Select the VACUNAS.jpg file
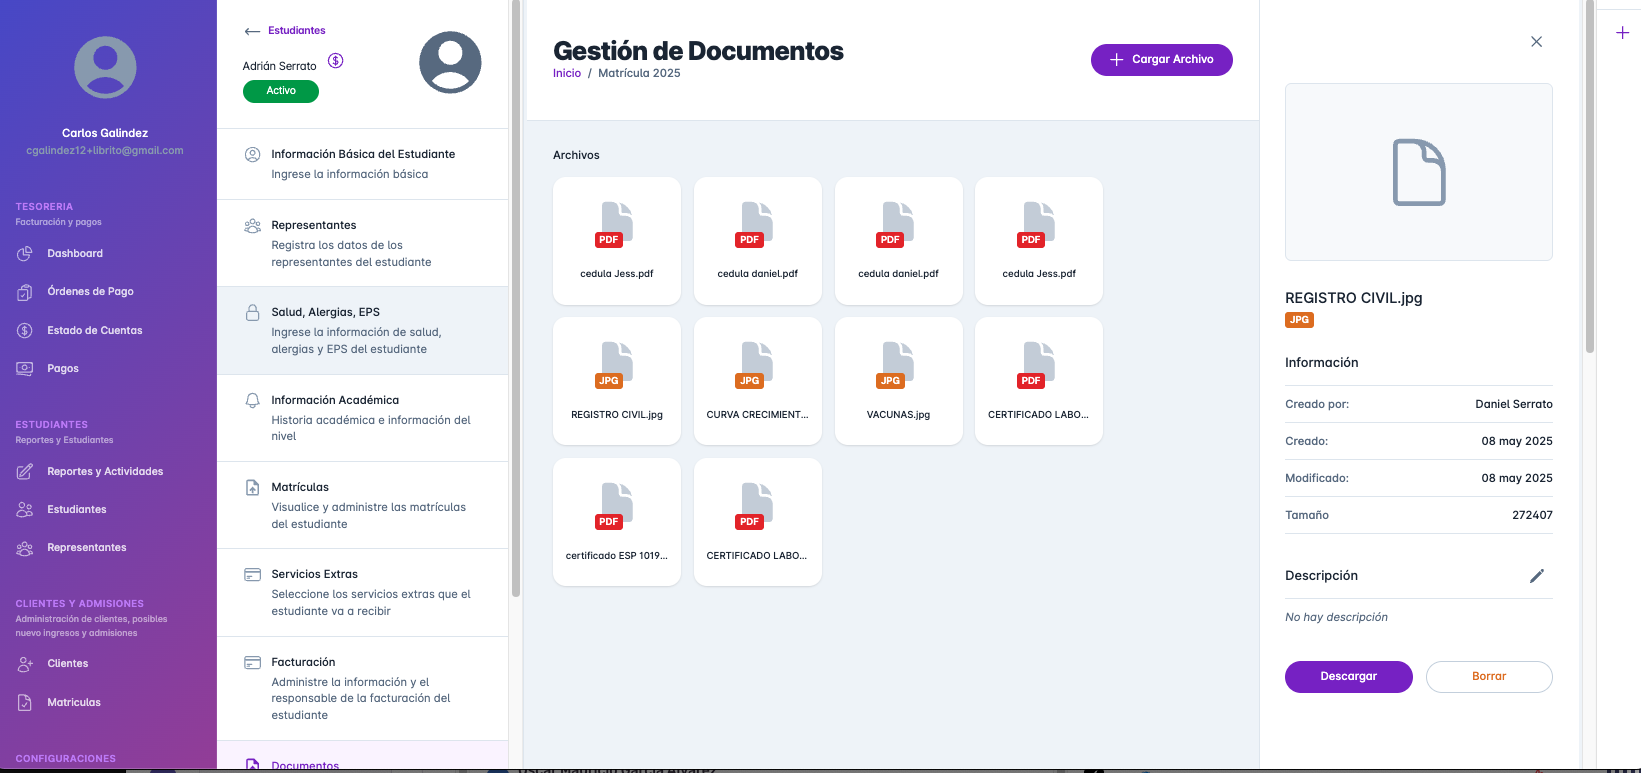Viewport: 1641px width, 773px height. tap(898, 381)
